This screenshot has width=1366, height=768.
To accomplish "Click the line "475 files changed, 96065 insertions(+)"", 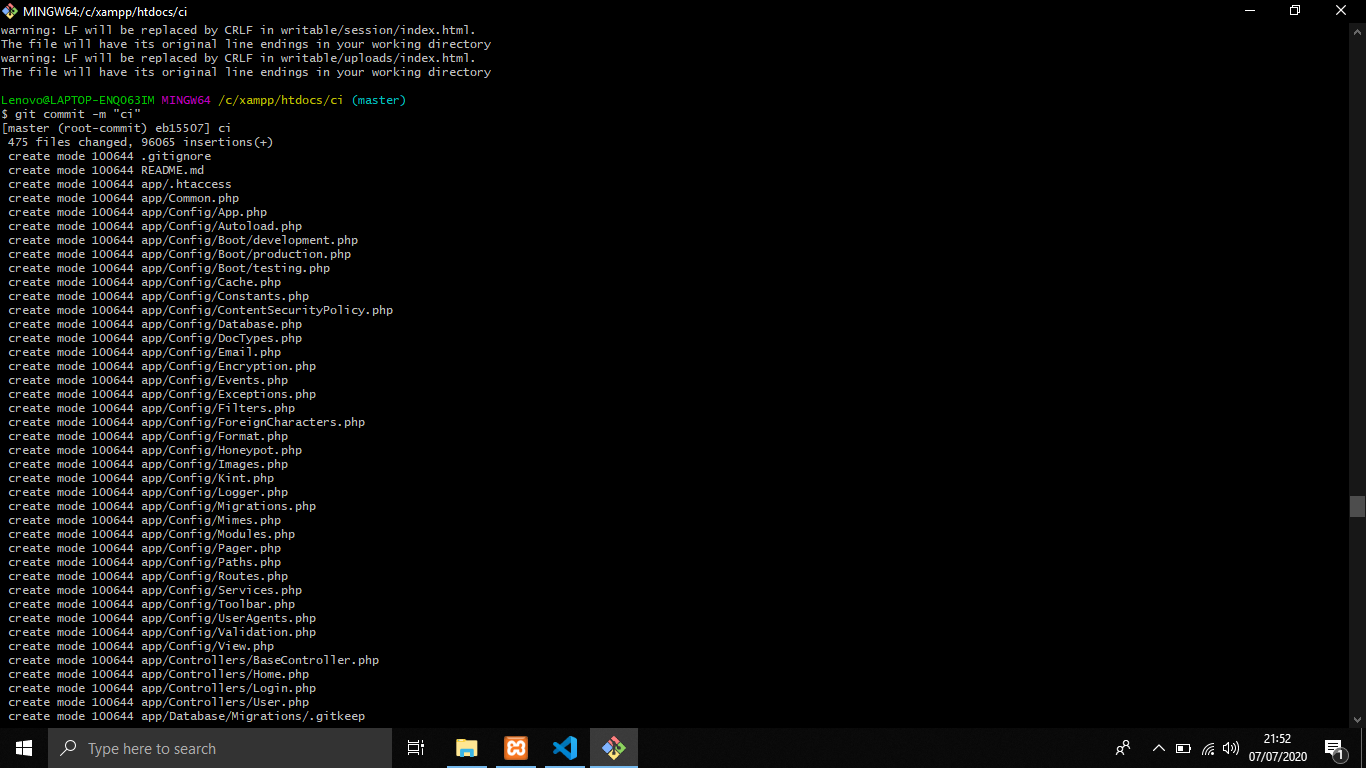I will point(140,142).
